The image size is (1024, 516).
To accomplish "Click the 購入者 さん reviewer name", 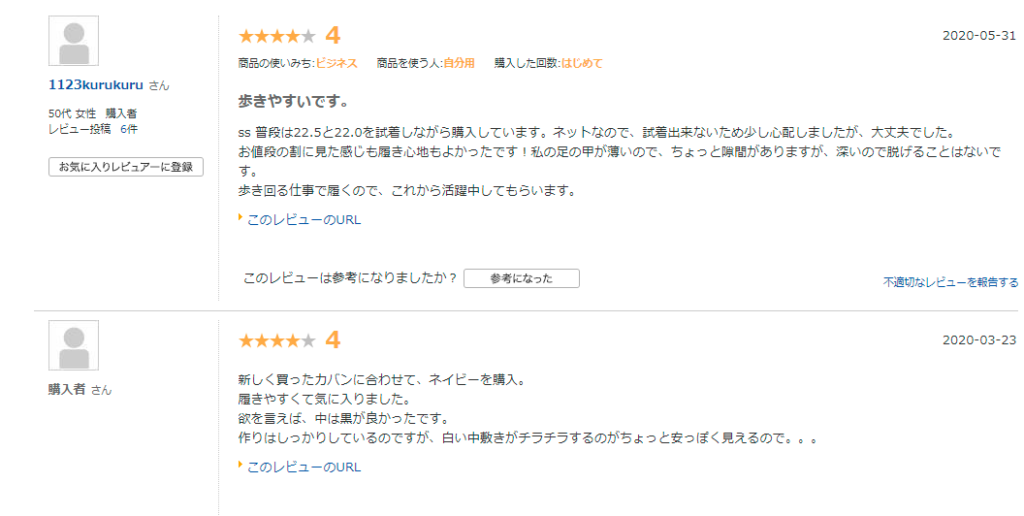I will pyautogui.click(x=80, y=390).
